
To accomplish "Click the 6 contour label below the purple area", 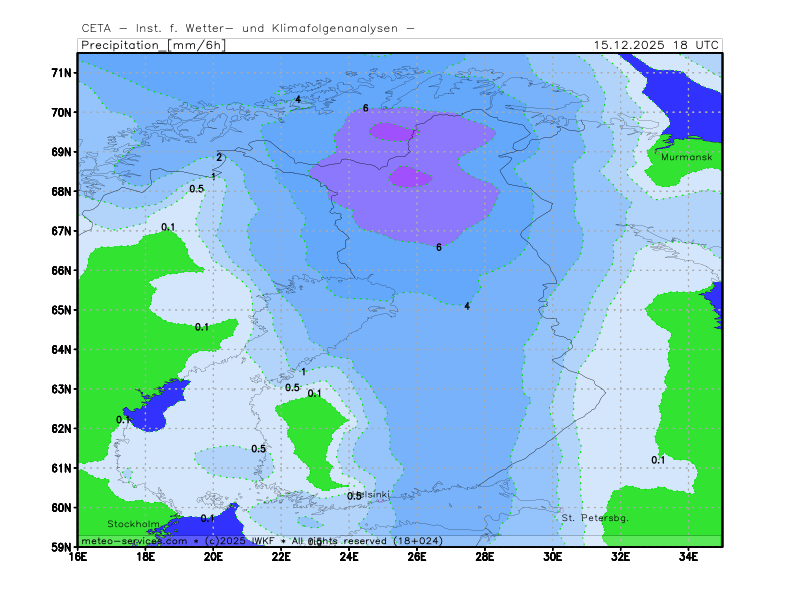I will [438, 247].
